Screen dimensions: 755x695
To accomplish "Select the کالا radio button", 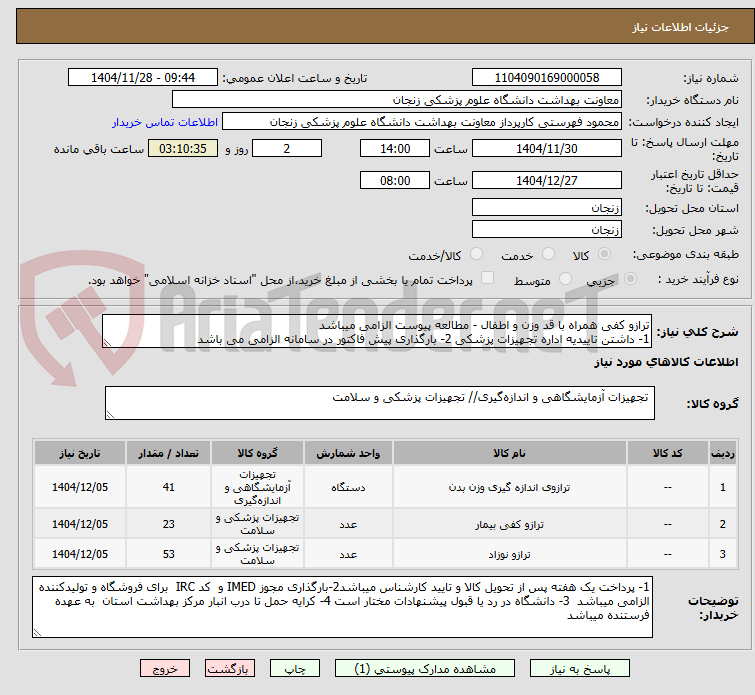I will [x=604, y=254].
